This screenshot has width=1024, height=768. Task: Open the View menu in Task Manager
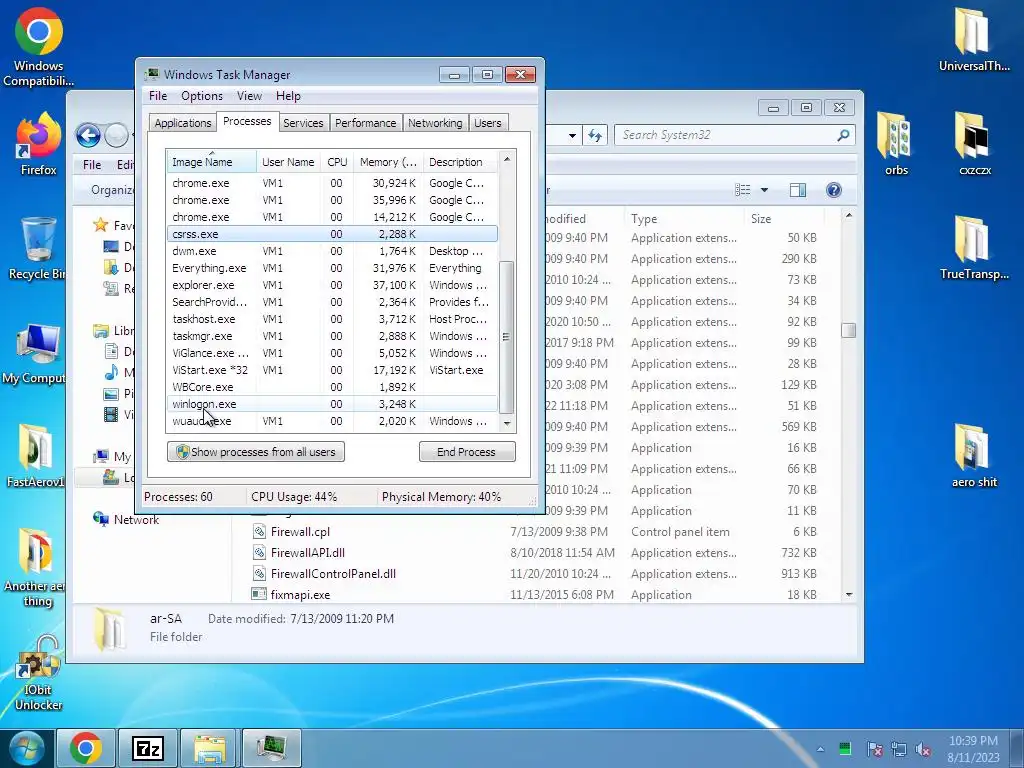[249, 96]
